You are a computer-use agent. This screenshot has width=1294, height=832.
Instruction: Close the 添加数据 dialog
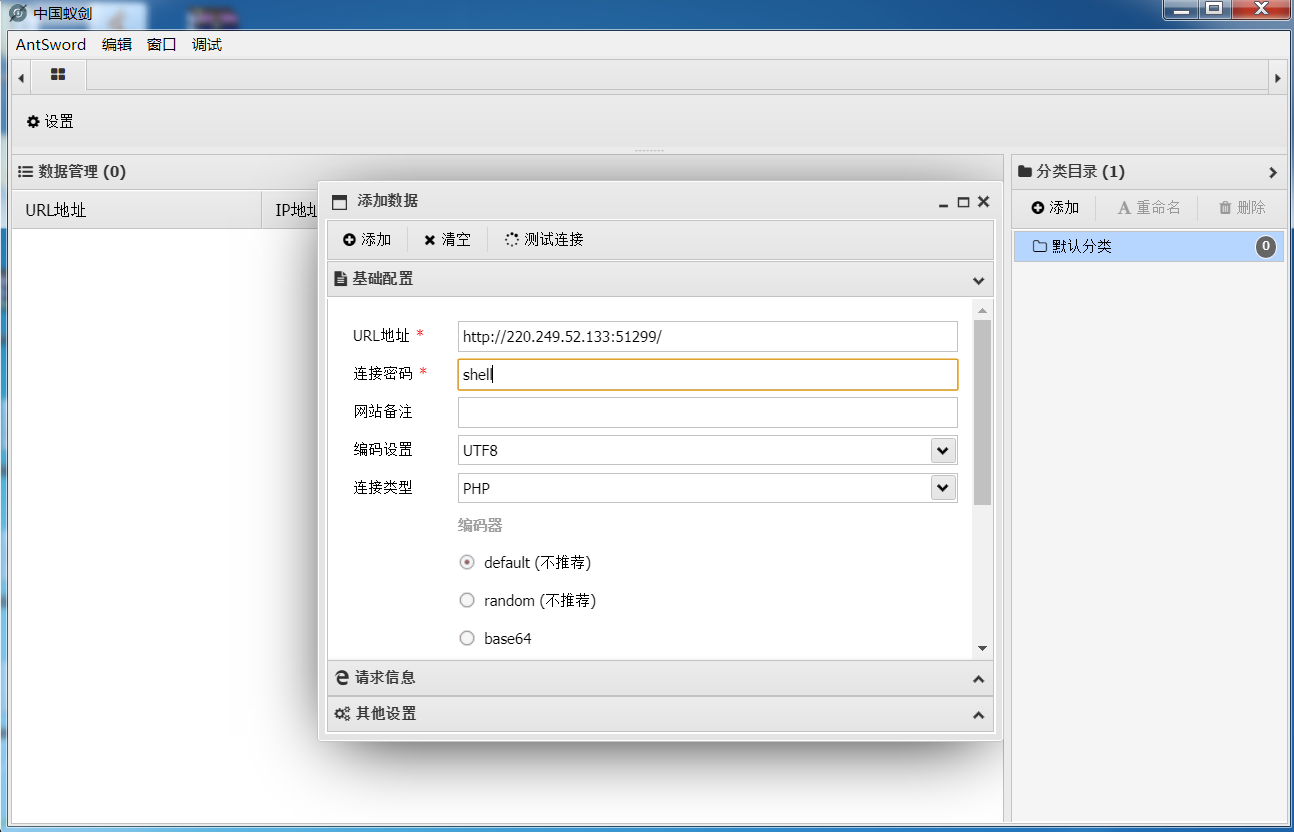point(983,201)
